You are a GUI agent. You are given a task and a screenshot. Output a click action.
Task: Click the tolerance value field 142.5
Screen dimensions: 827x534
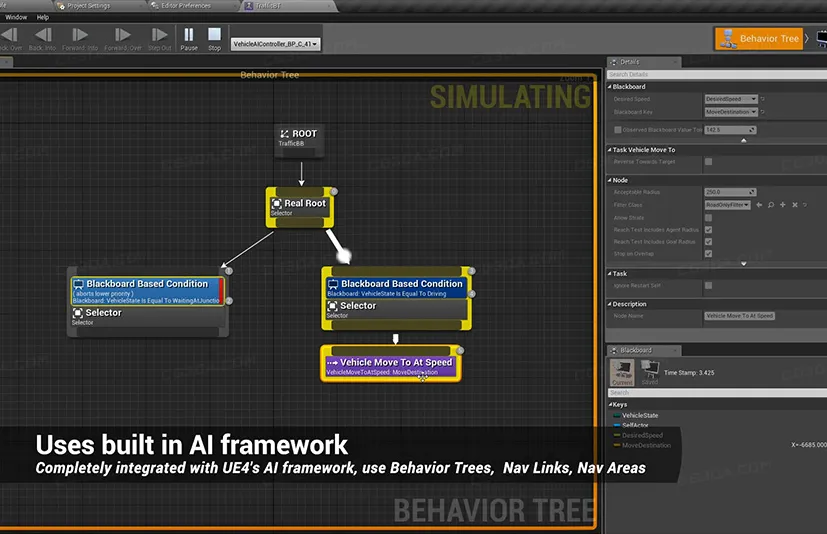730,130
